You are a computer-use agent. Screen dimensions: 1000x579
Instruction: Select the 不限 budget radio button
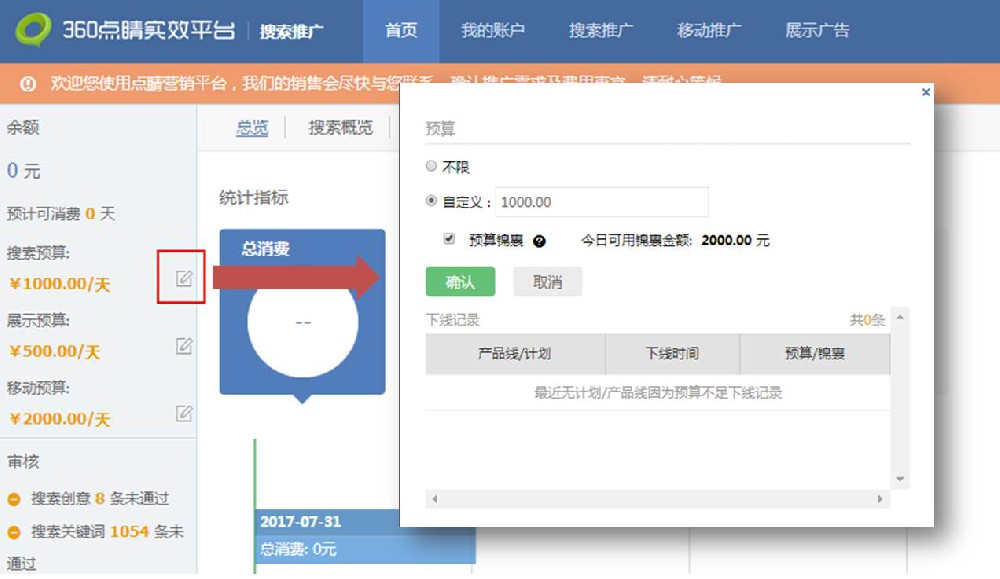pos(430,165)
